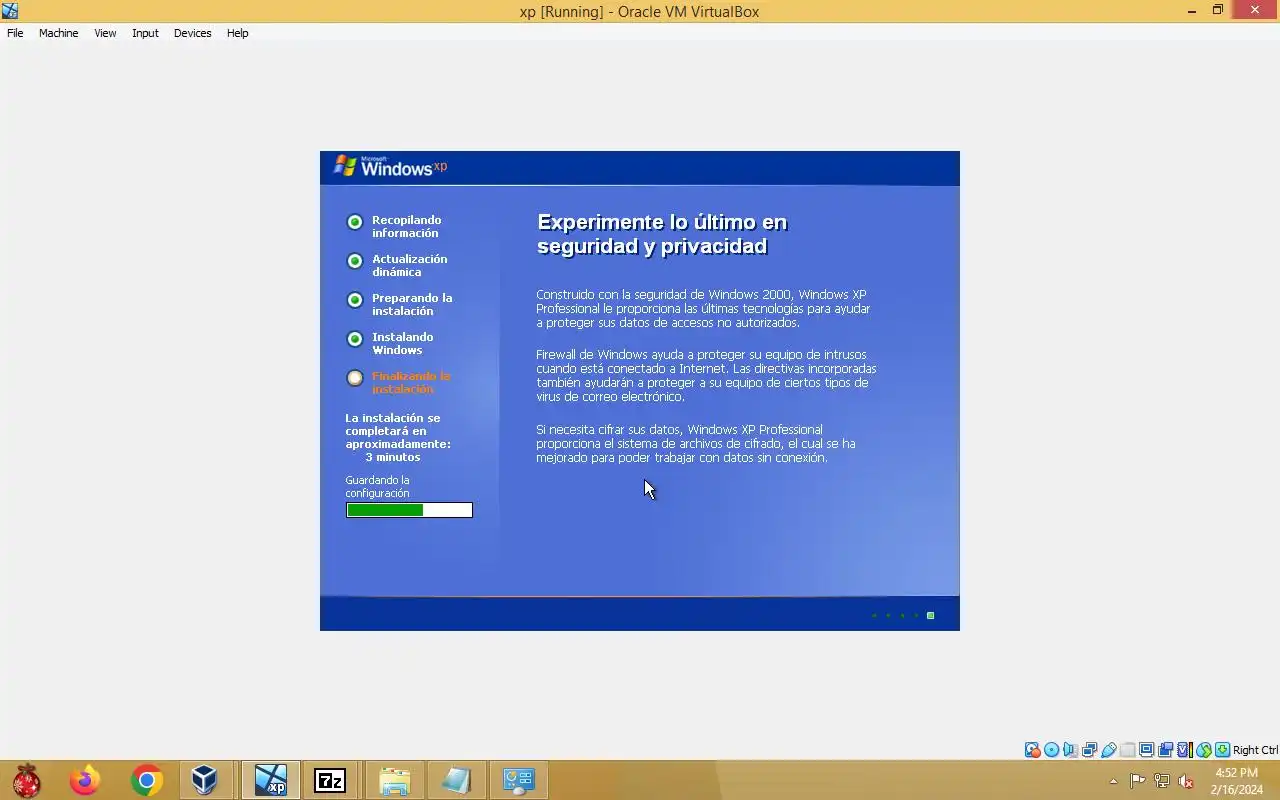The width and height of the screenshot is (1280, 800).
Task: Click the muted volume tray icon
Action: pyautogui.click(x=1186, y=781)
